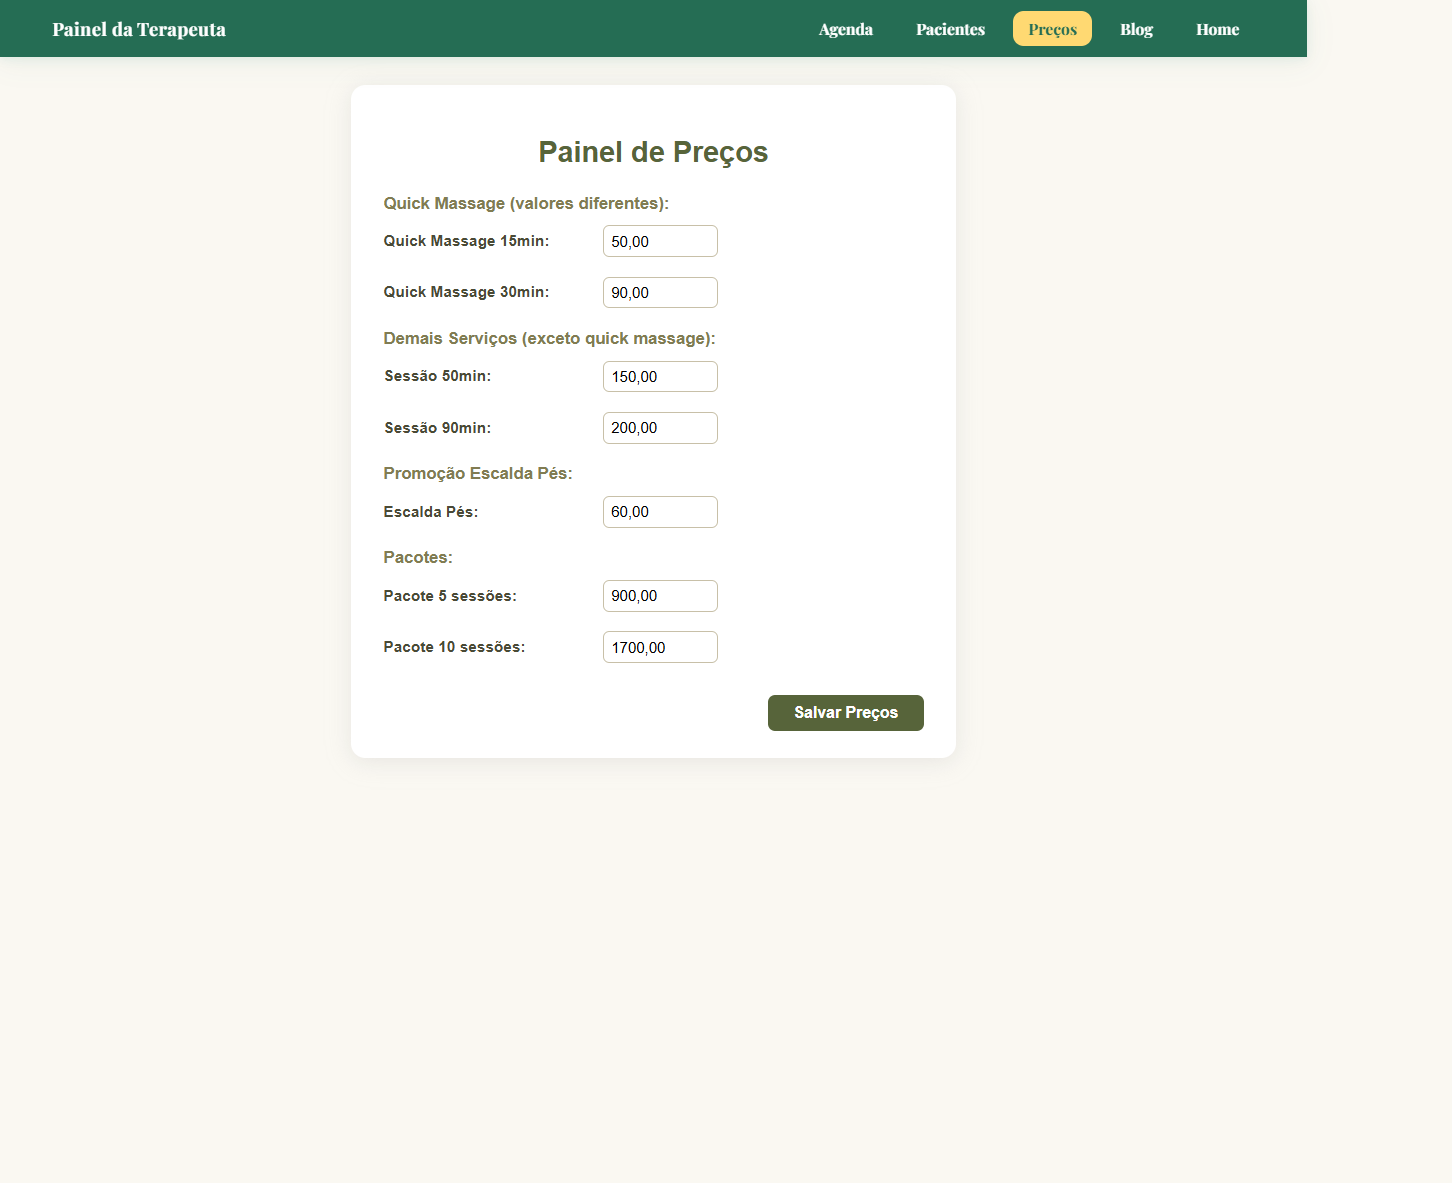Edit the Pacote 10 sessões price field
1452x1183 pixels.
tap(660, 647)
